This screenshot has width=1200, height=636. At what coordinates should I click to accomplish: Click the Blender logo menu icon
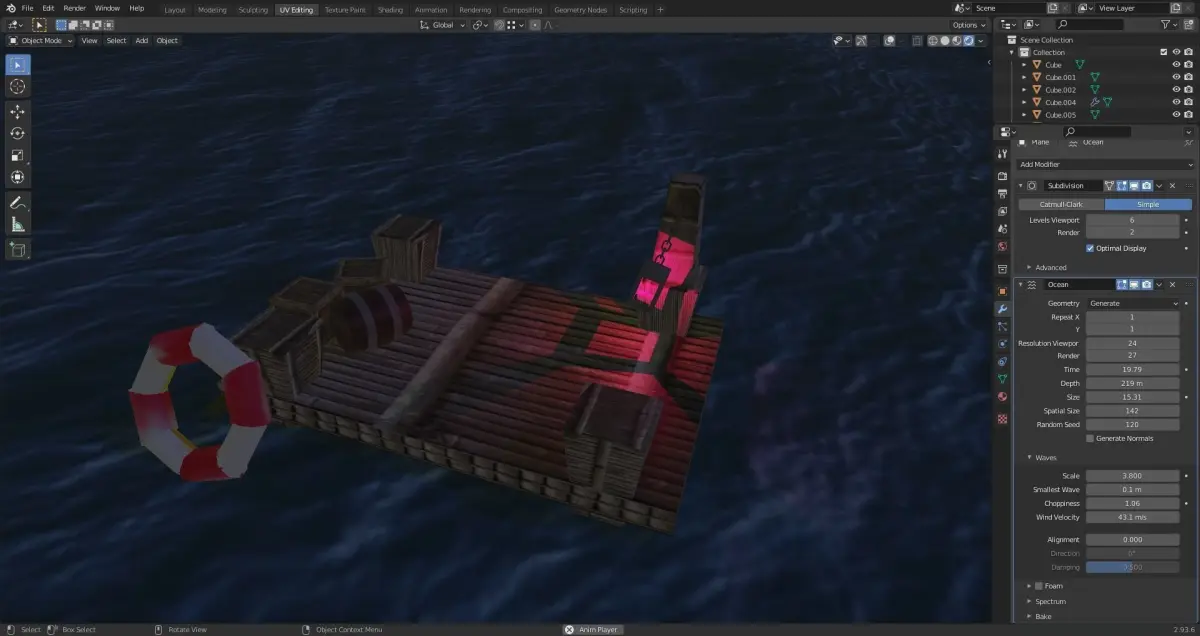click(x=11, y=9)
